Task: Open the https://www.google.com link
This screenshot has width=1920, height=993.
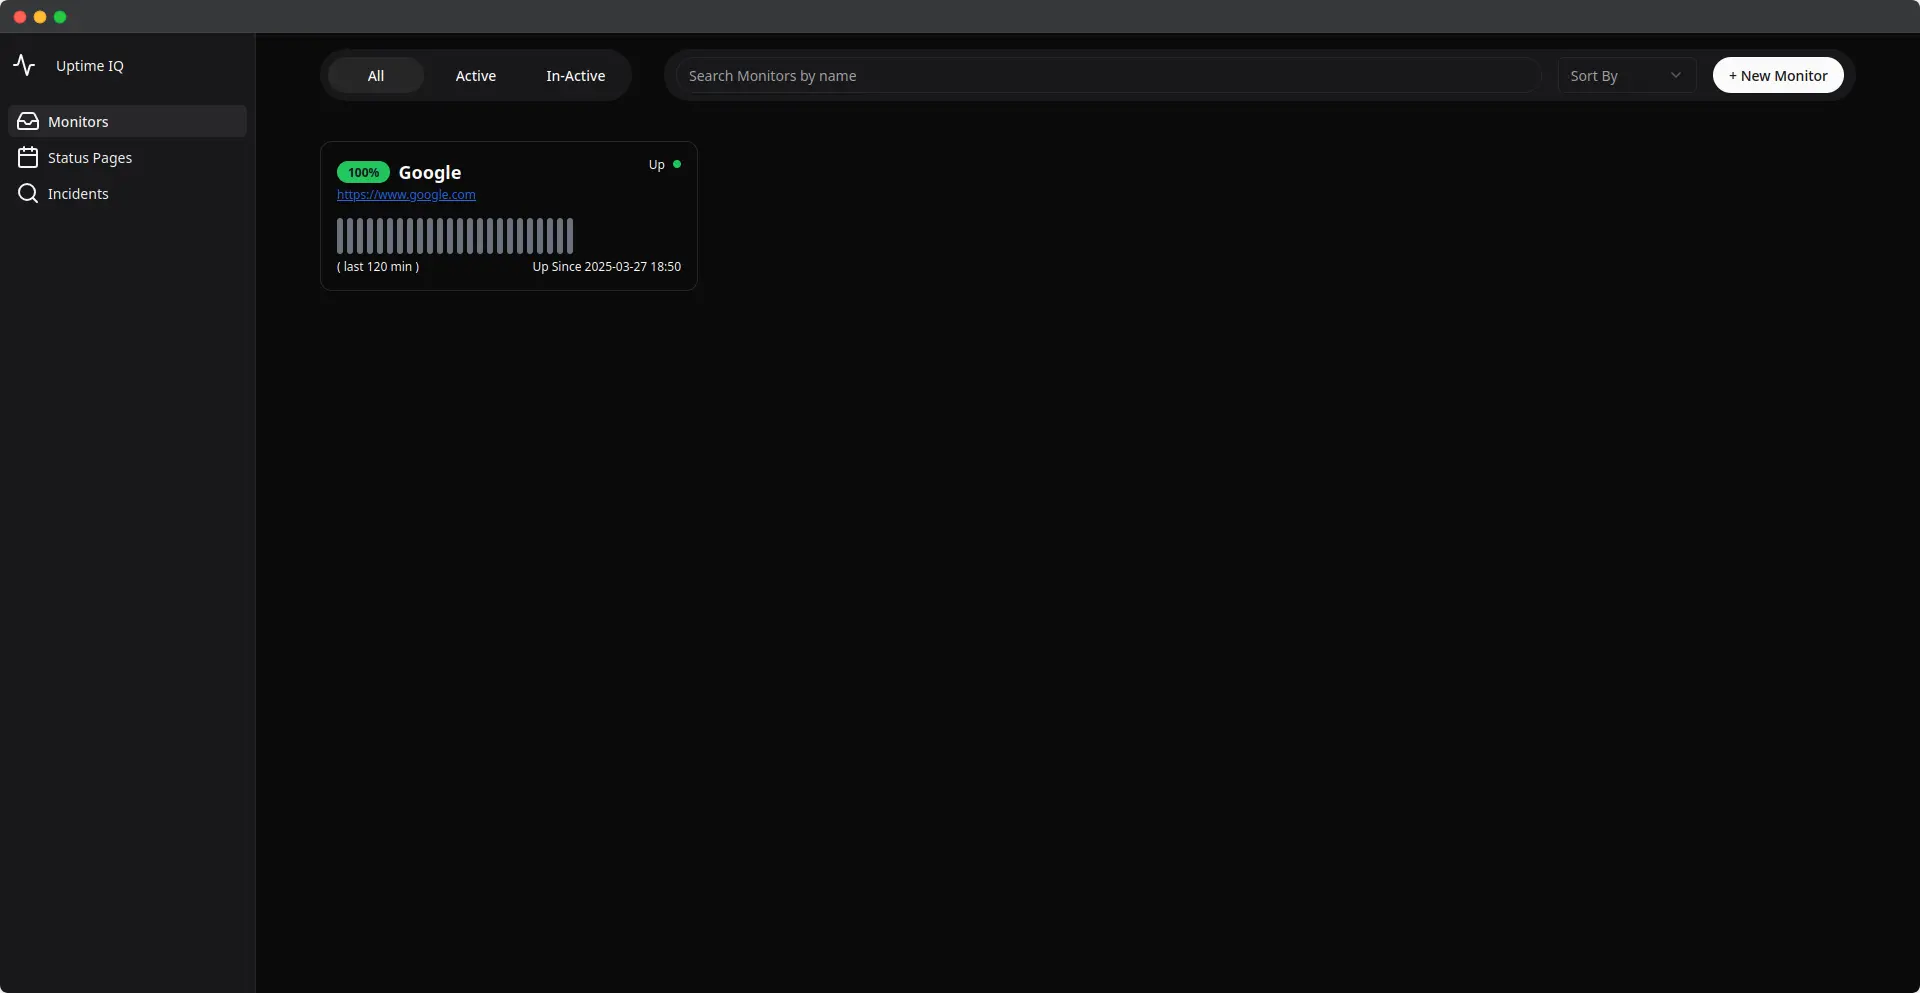Action: (405, 195)
